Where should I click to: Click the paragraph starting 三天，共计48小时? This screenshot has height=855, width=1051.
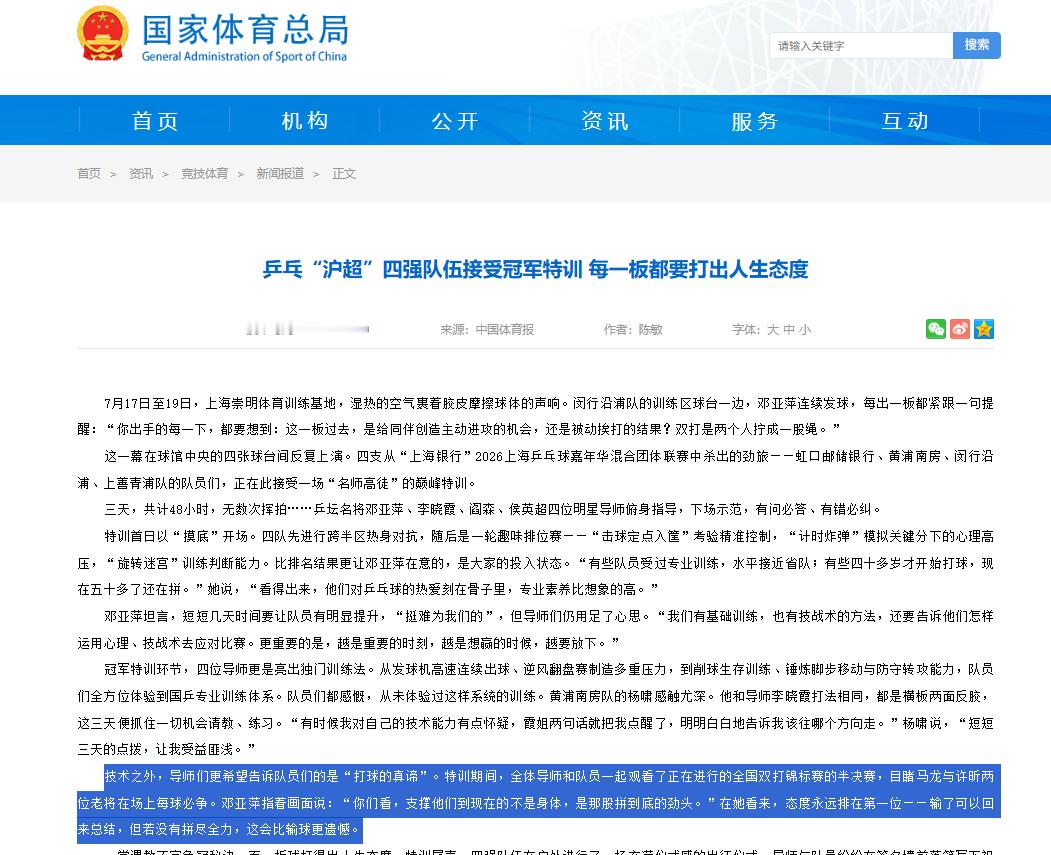[493, 509]
